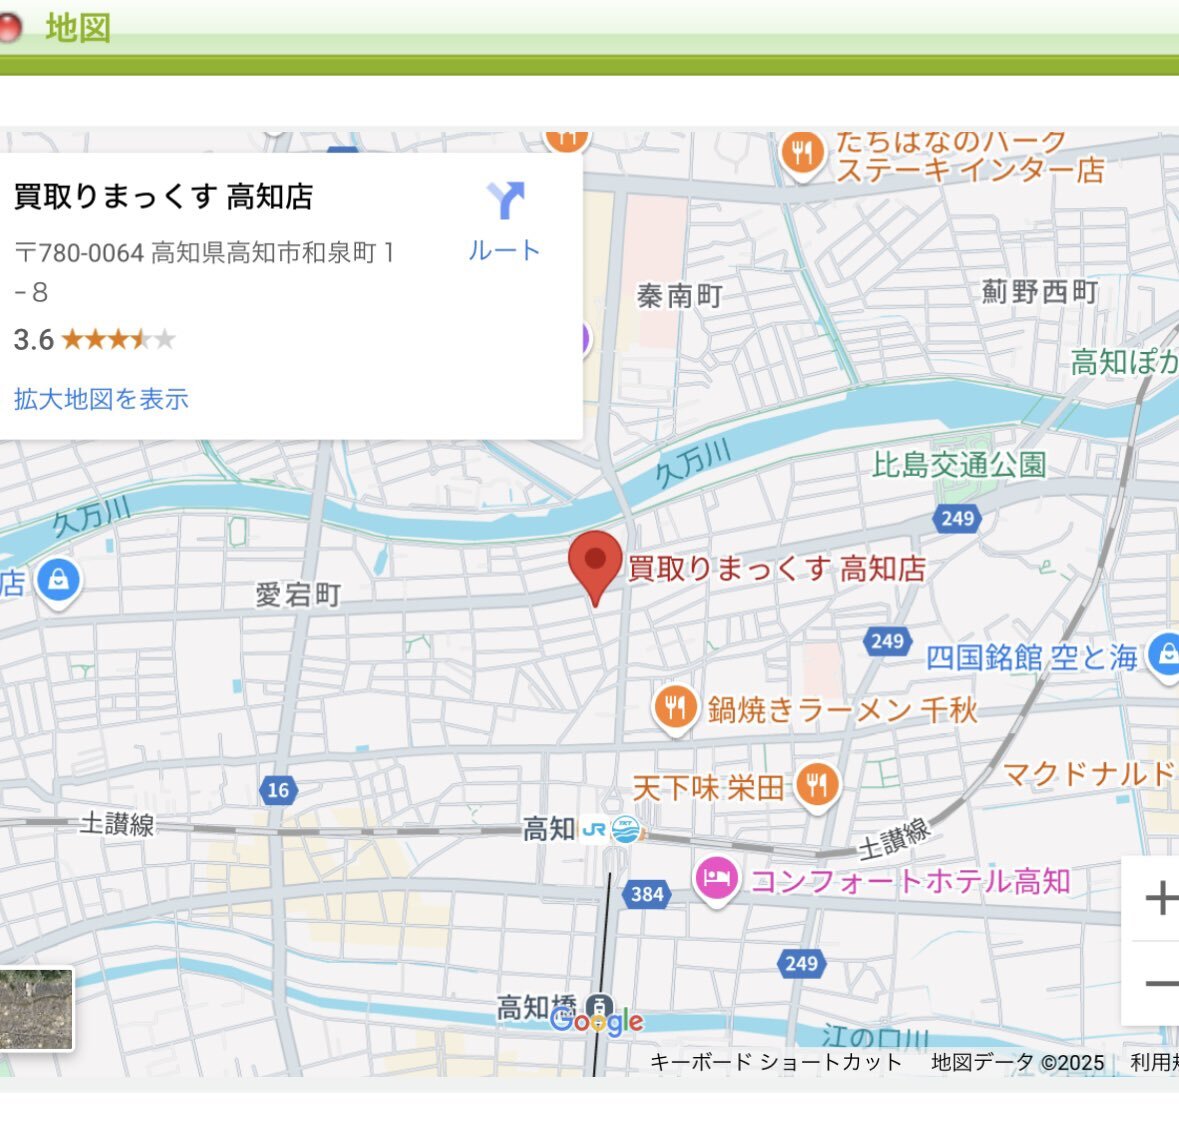Select the tram icon beside 高知 station
Viewport: 1179px width, 1137px height.
(626, 829)
